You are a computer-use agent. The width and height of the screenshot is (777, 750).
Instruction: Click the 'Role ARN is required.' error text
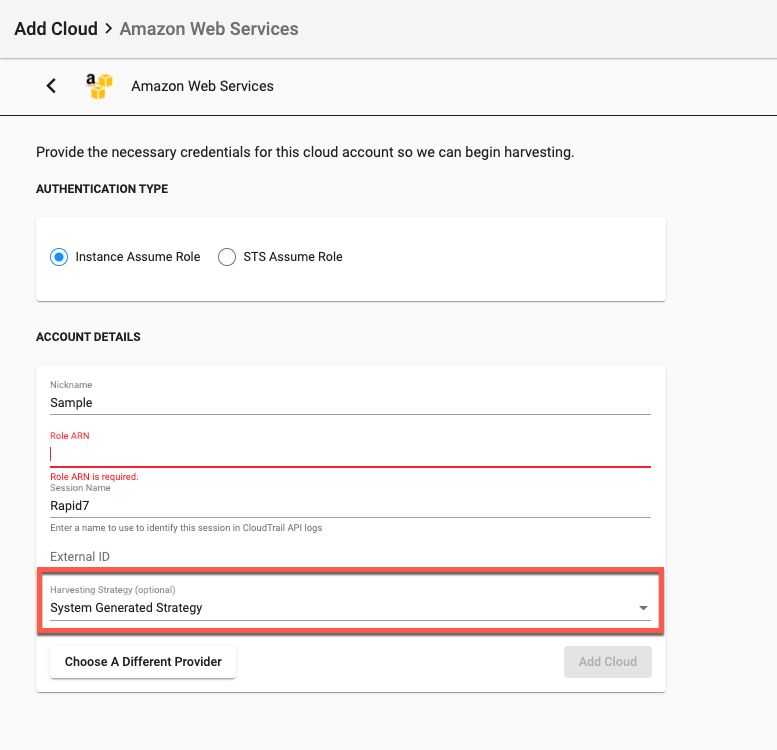(x=94, y=477)
